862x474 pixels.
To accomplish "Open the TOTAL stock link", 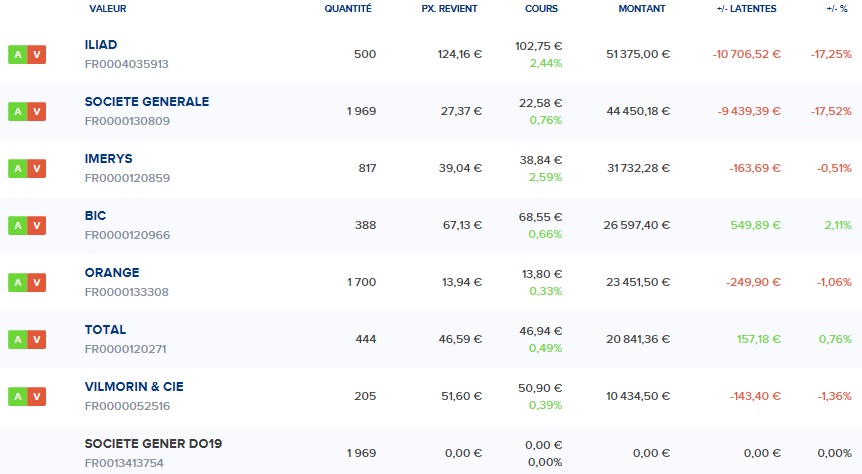I will coord(106,329).
